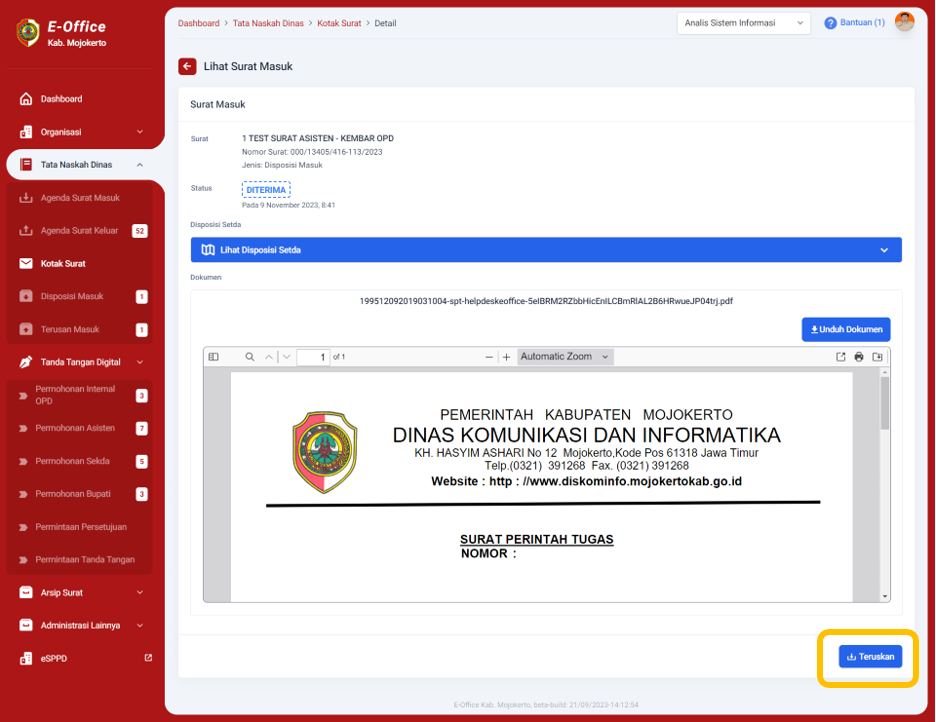The width and height of the screenshot is (936, 722).
Task: Collapse the Tata Naskah Dinas menu
Action: pos(81,165)
